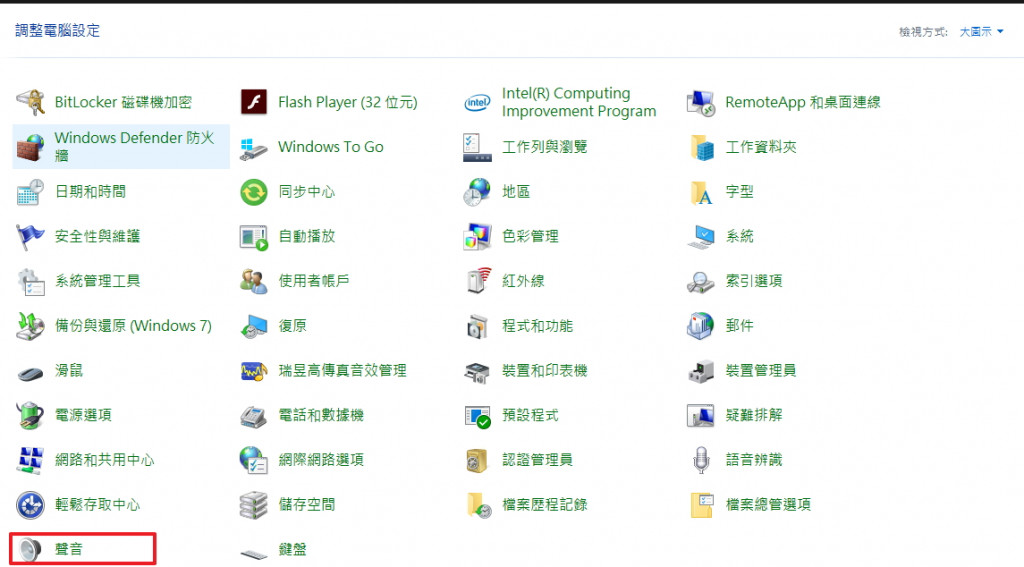The width and height of the screenshot is (1024, 567).
Task: Open the 工作資料夾 folder icon
Action: click(x=701, y=148)
